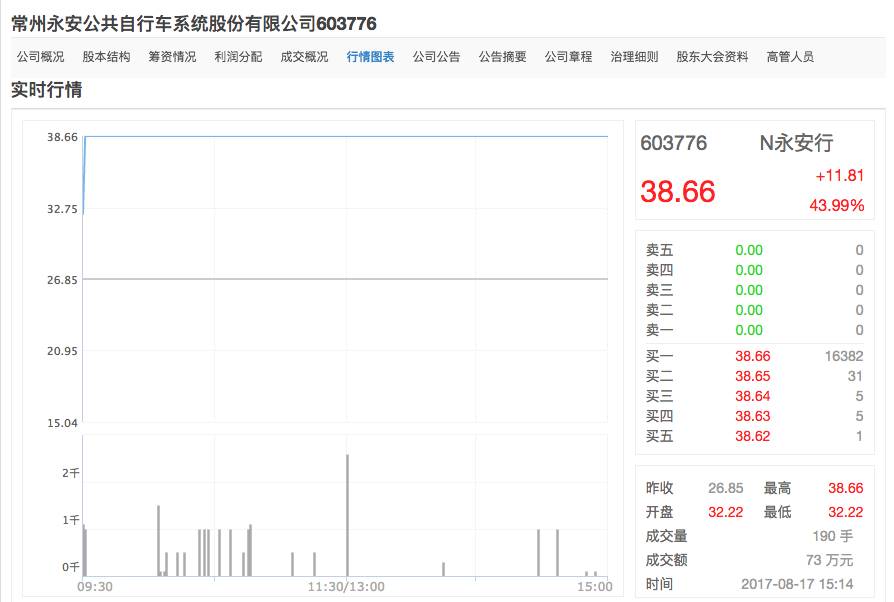Screen dimensions: 894x602
Task: Select the 开盘 value 32.22
Action: [x=726, y=512]
